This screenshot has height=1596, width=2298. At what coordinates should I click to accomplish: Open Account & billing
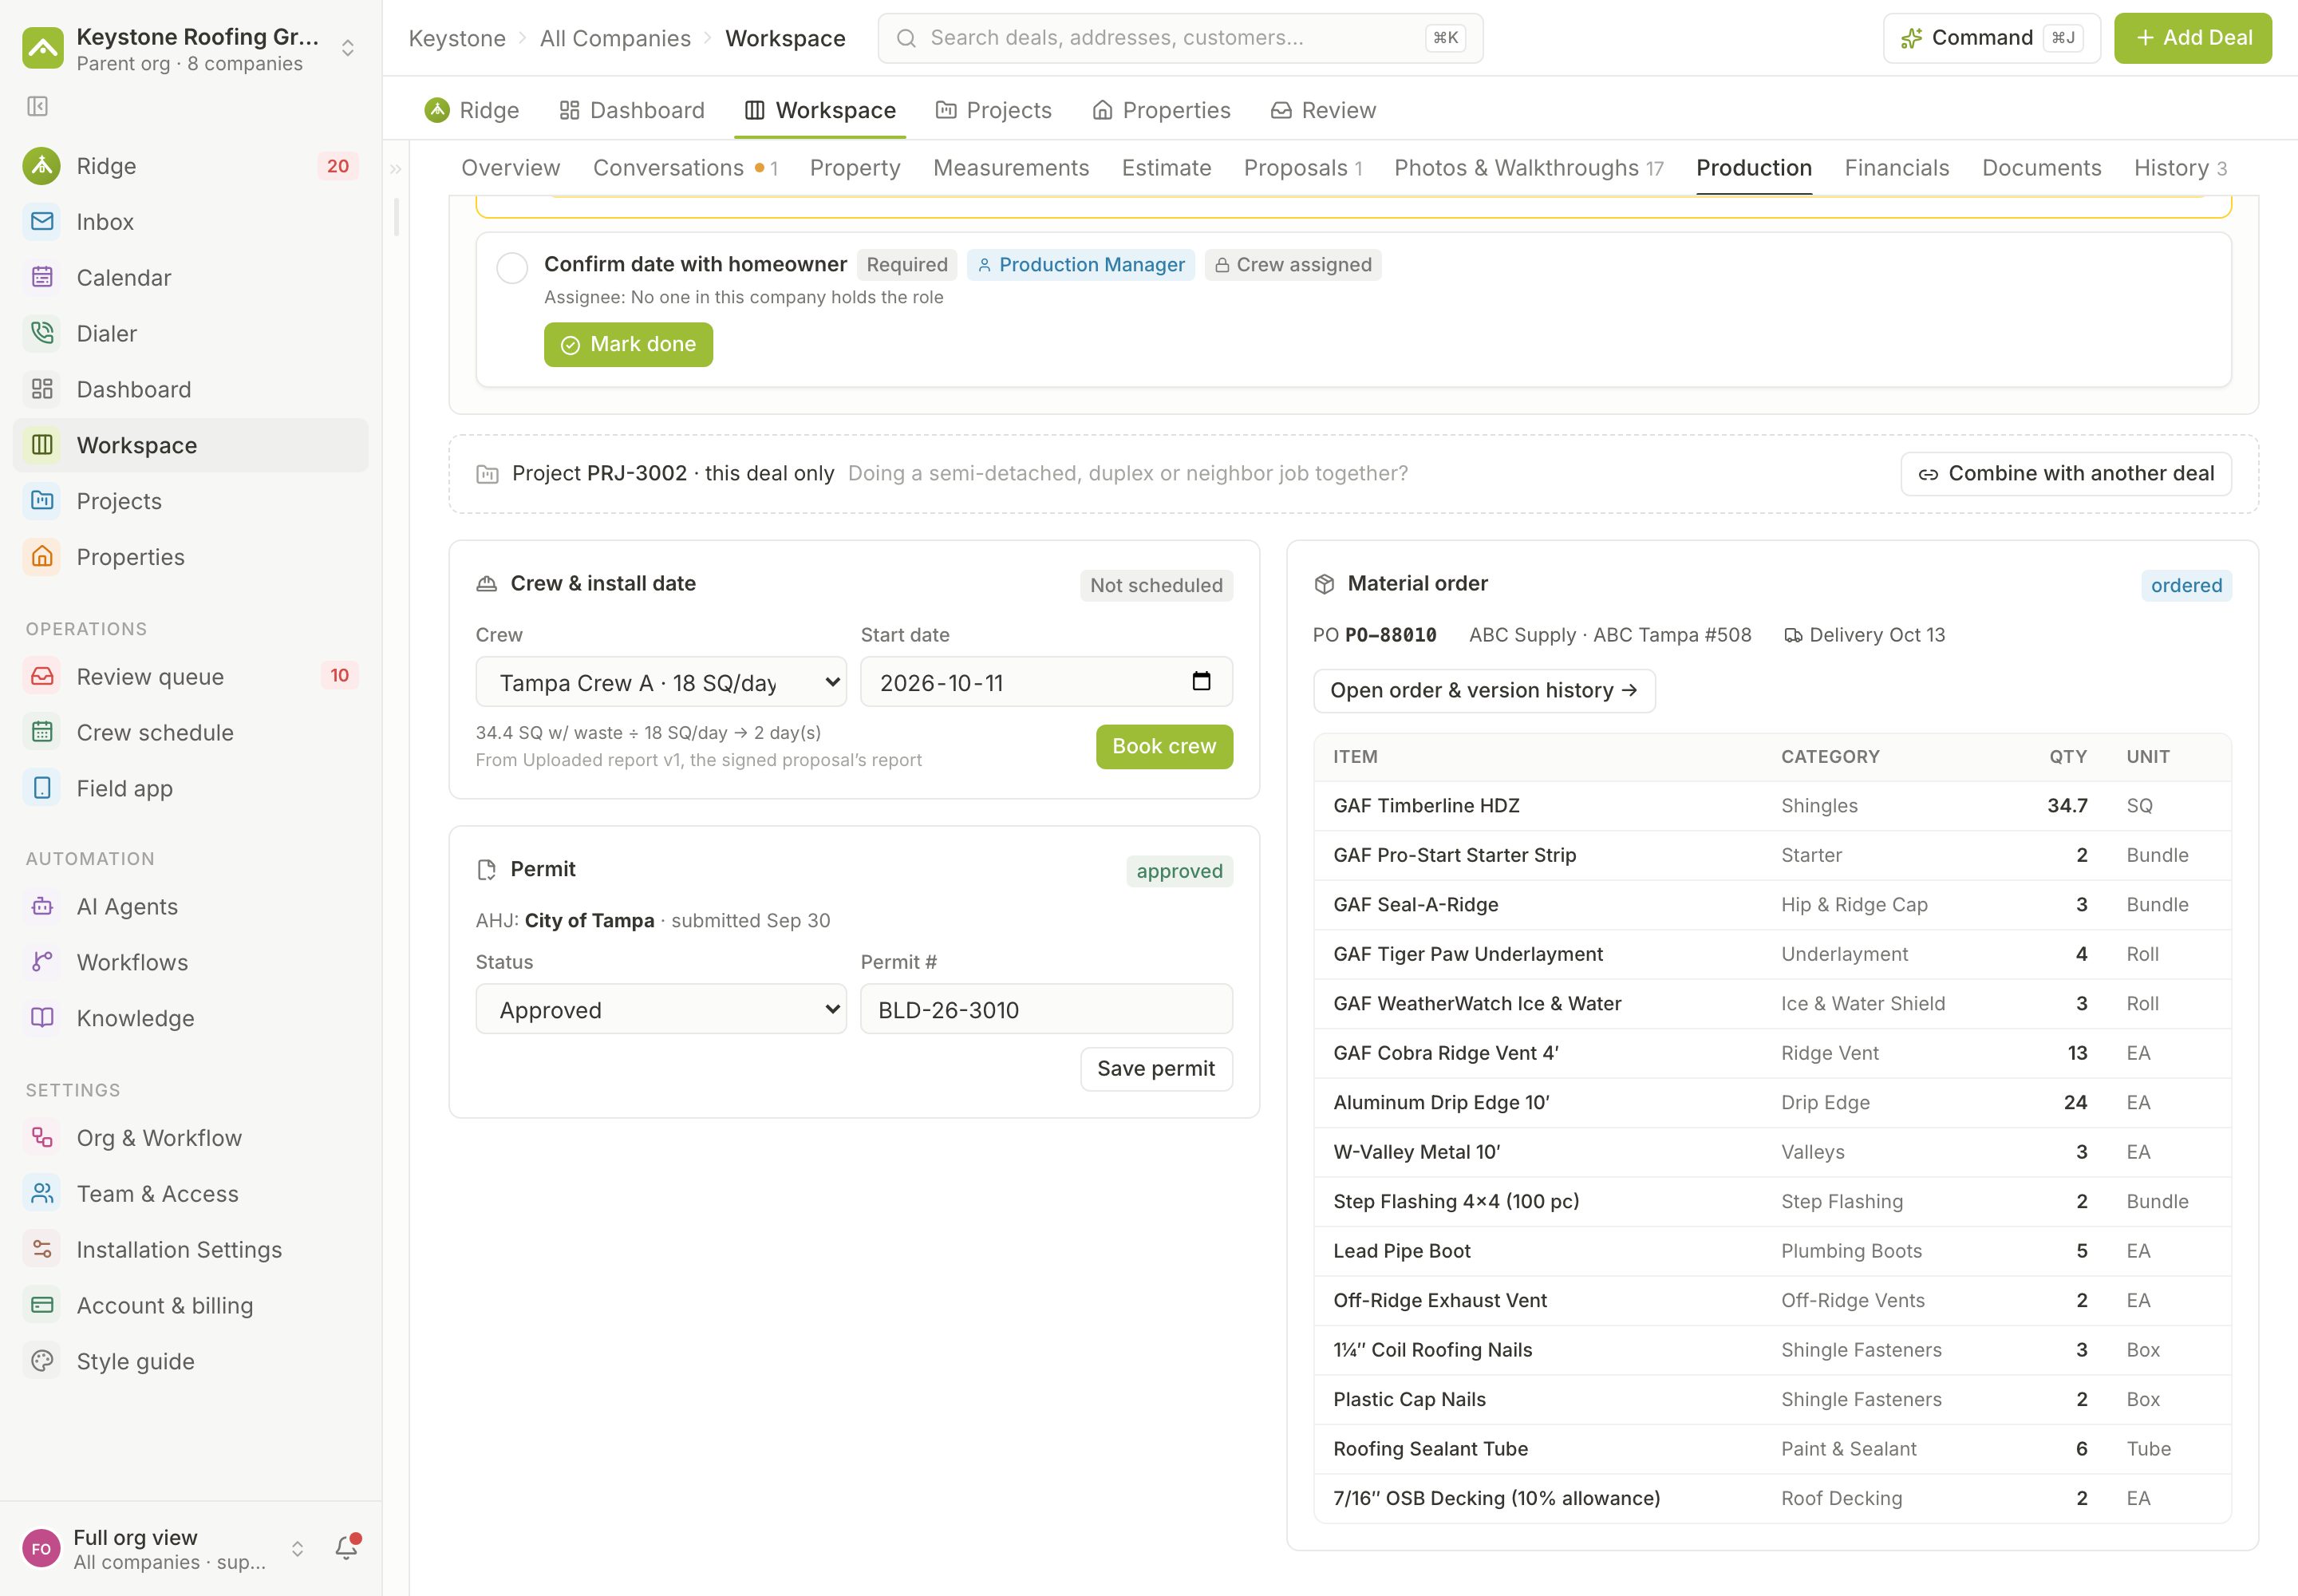coord(190,1306)
